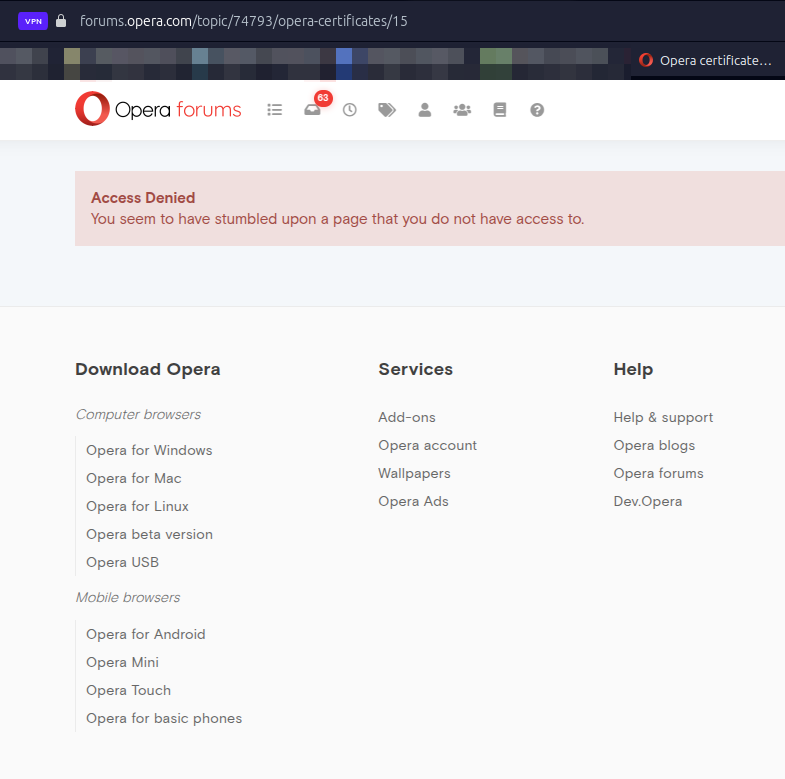Open the Tags icon in navbar
The image size is (785, 779).
pos(387,110)
